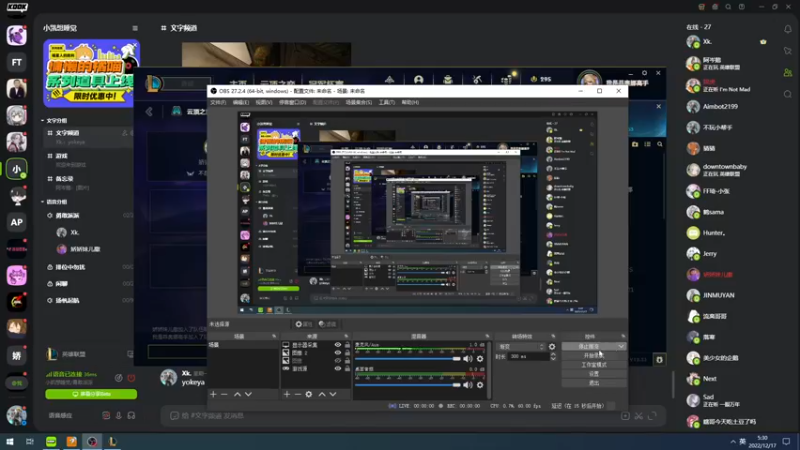800x450 pixels.
Task: Toggle visibility of 显示器采集 source
Action: click(x=337, y=345)
